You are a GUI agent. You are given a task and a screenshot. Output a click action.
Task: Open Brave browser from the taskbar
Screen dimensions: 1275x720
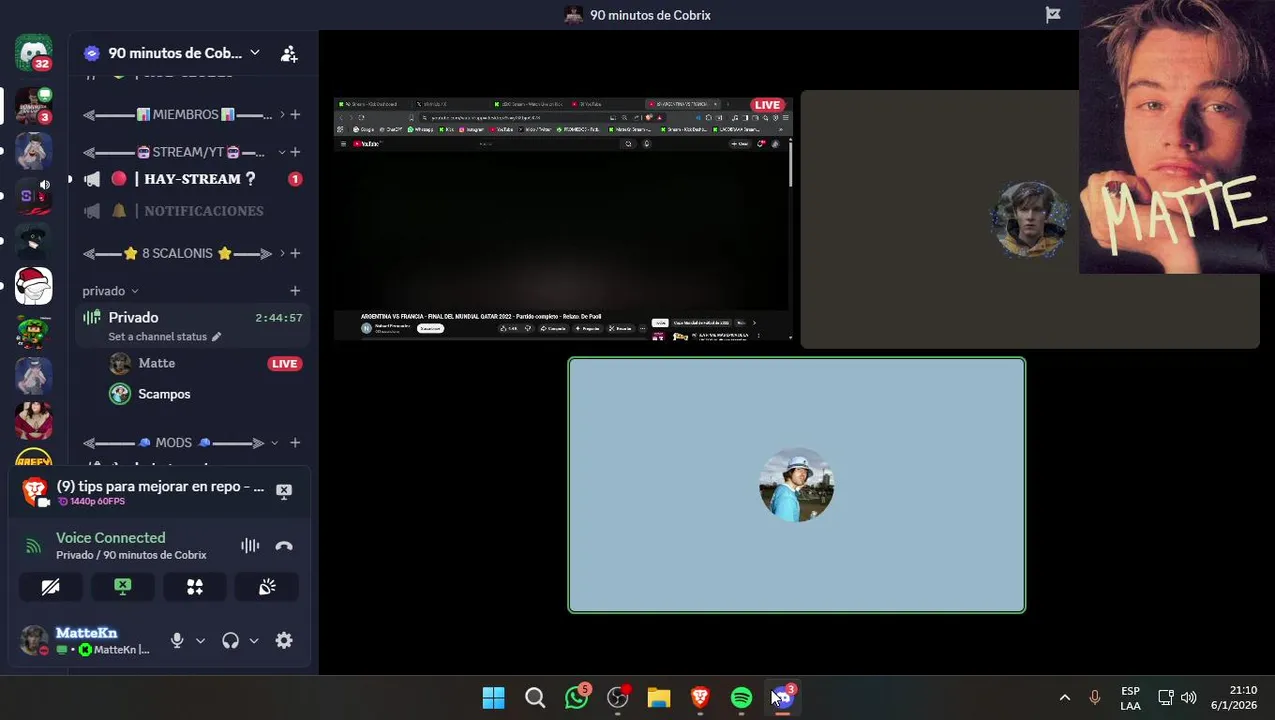[700, 697]
